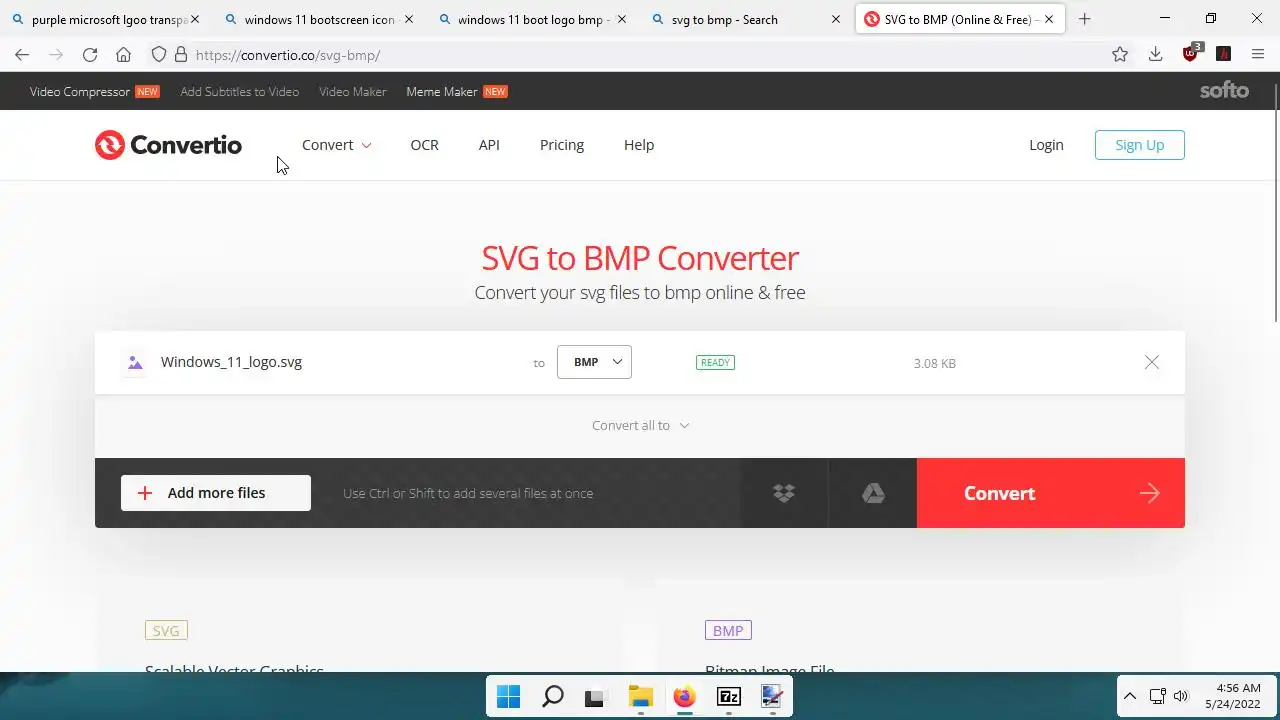Open the BMP format dropdown
This screenshot has width=1280, height=720.
(x=594, y=362)
